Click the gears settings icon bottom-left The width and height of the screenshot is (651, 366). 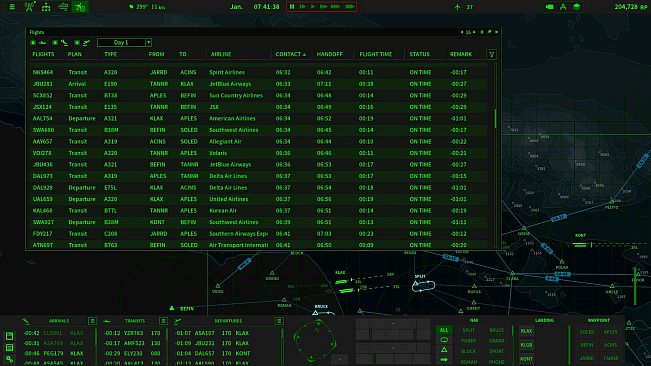pyautogui.click(x=10, y=359)
